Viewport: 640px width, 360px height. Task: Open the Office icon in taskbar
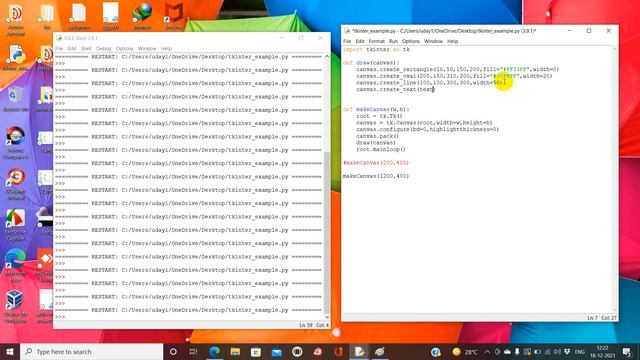pyautogui.click(x=338, y=351)
